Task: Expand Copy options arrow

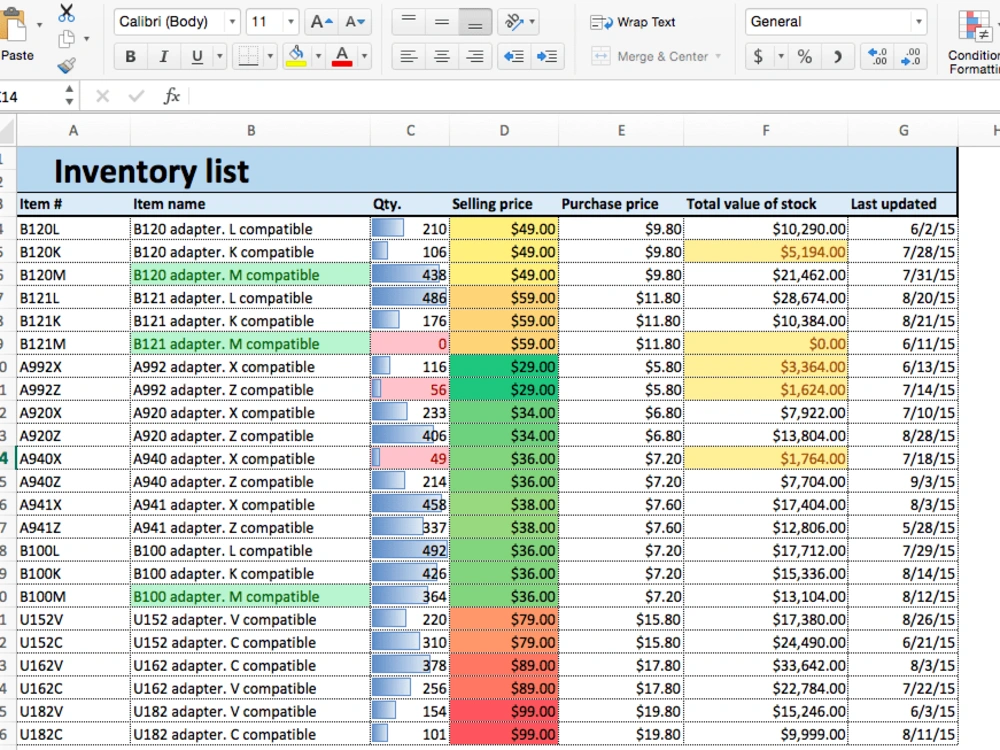Action: [x=87, y=39]
